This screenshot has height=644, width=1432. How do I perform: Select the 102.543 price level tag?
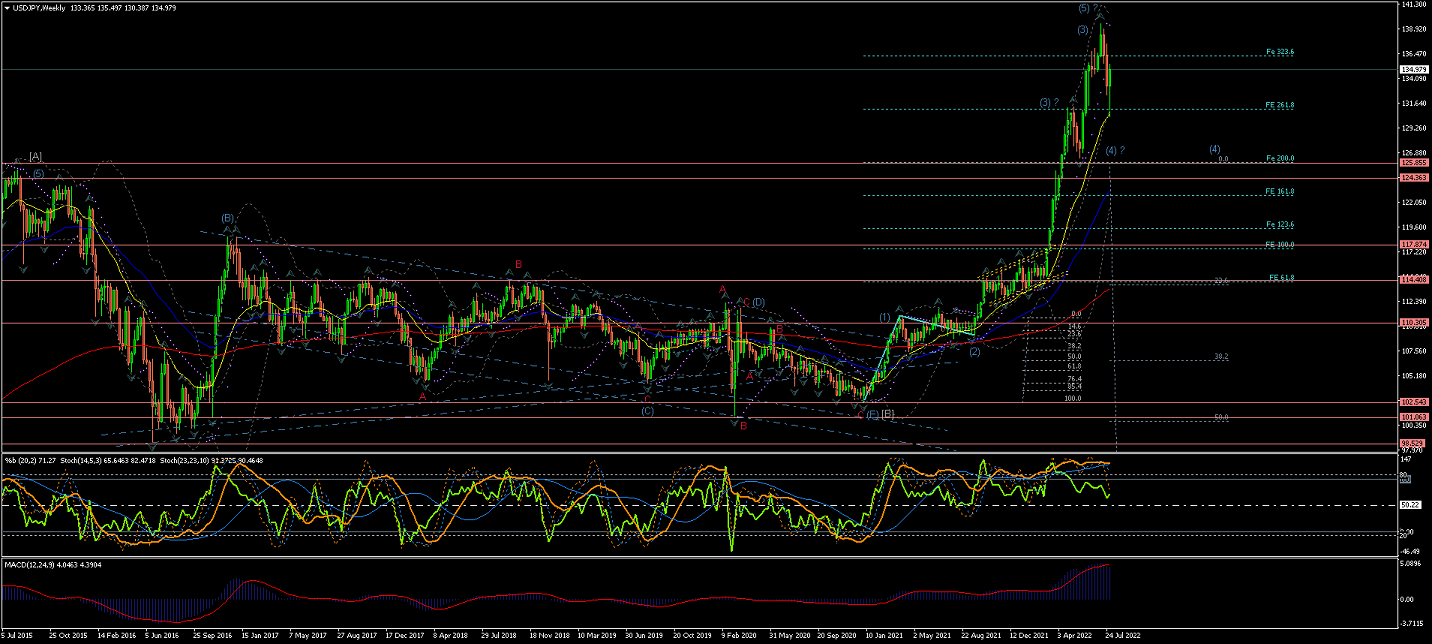tap(1412, 402)
